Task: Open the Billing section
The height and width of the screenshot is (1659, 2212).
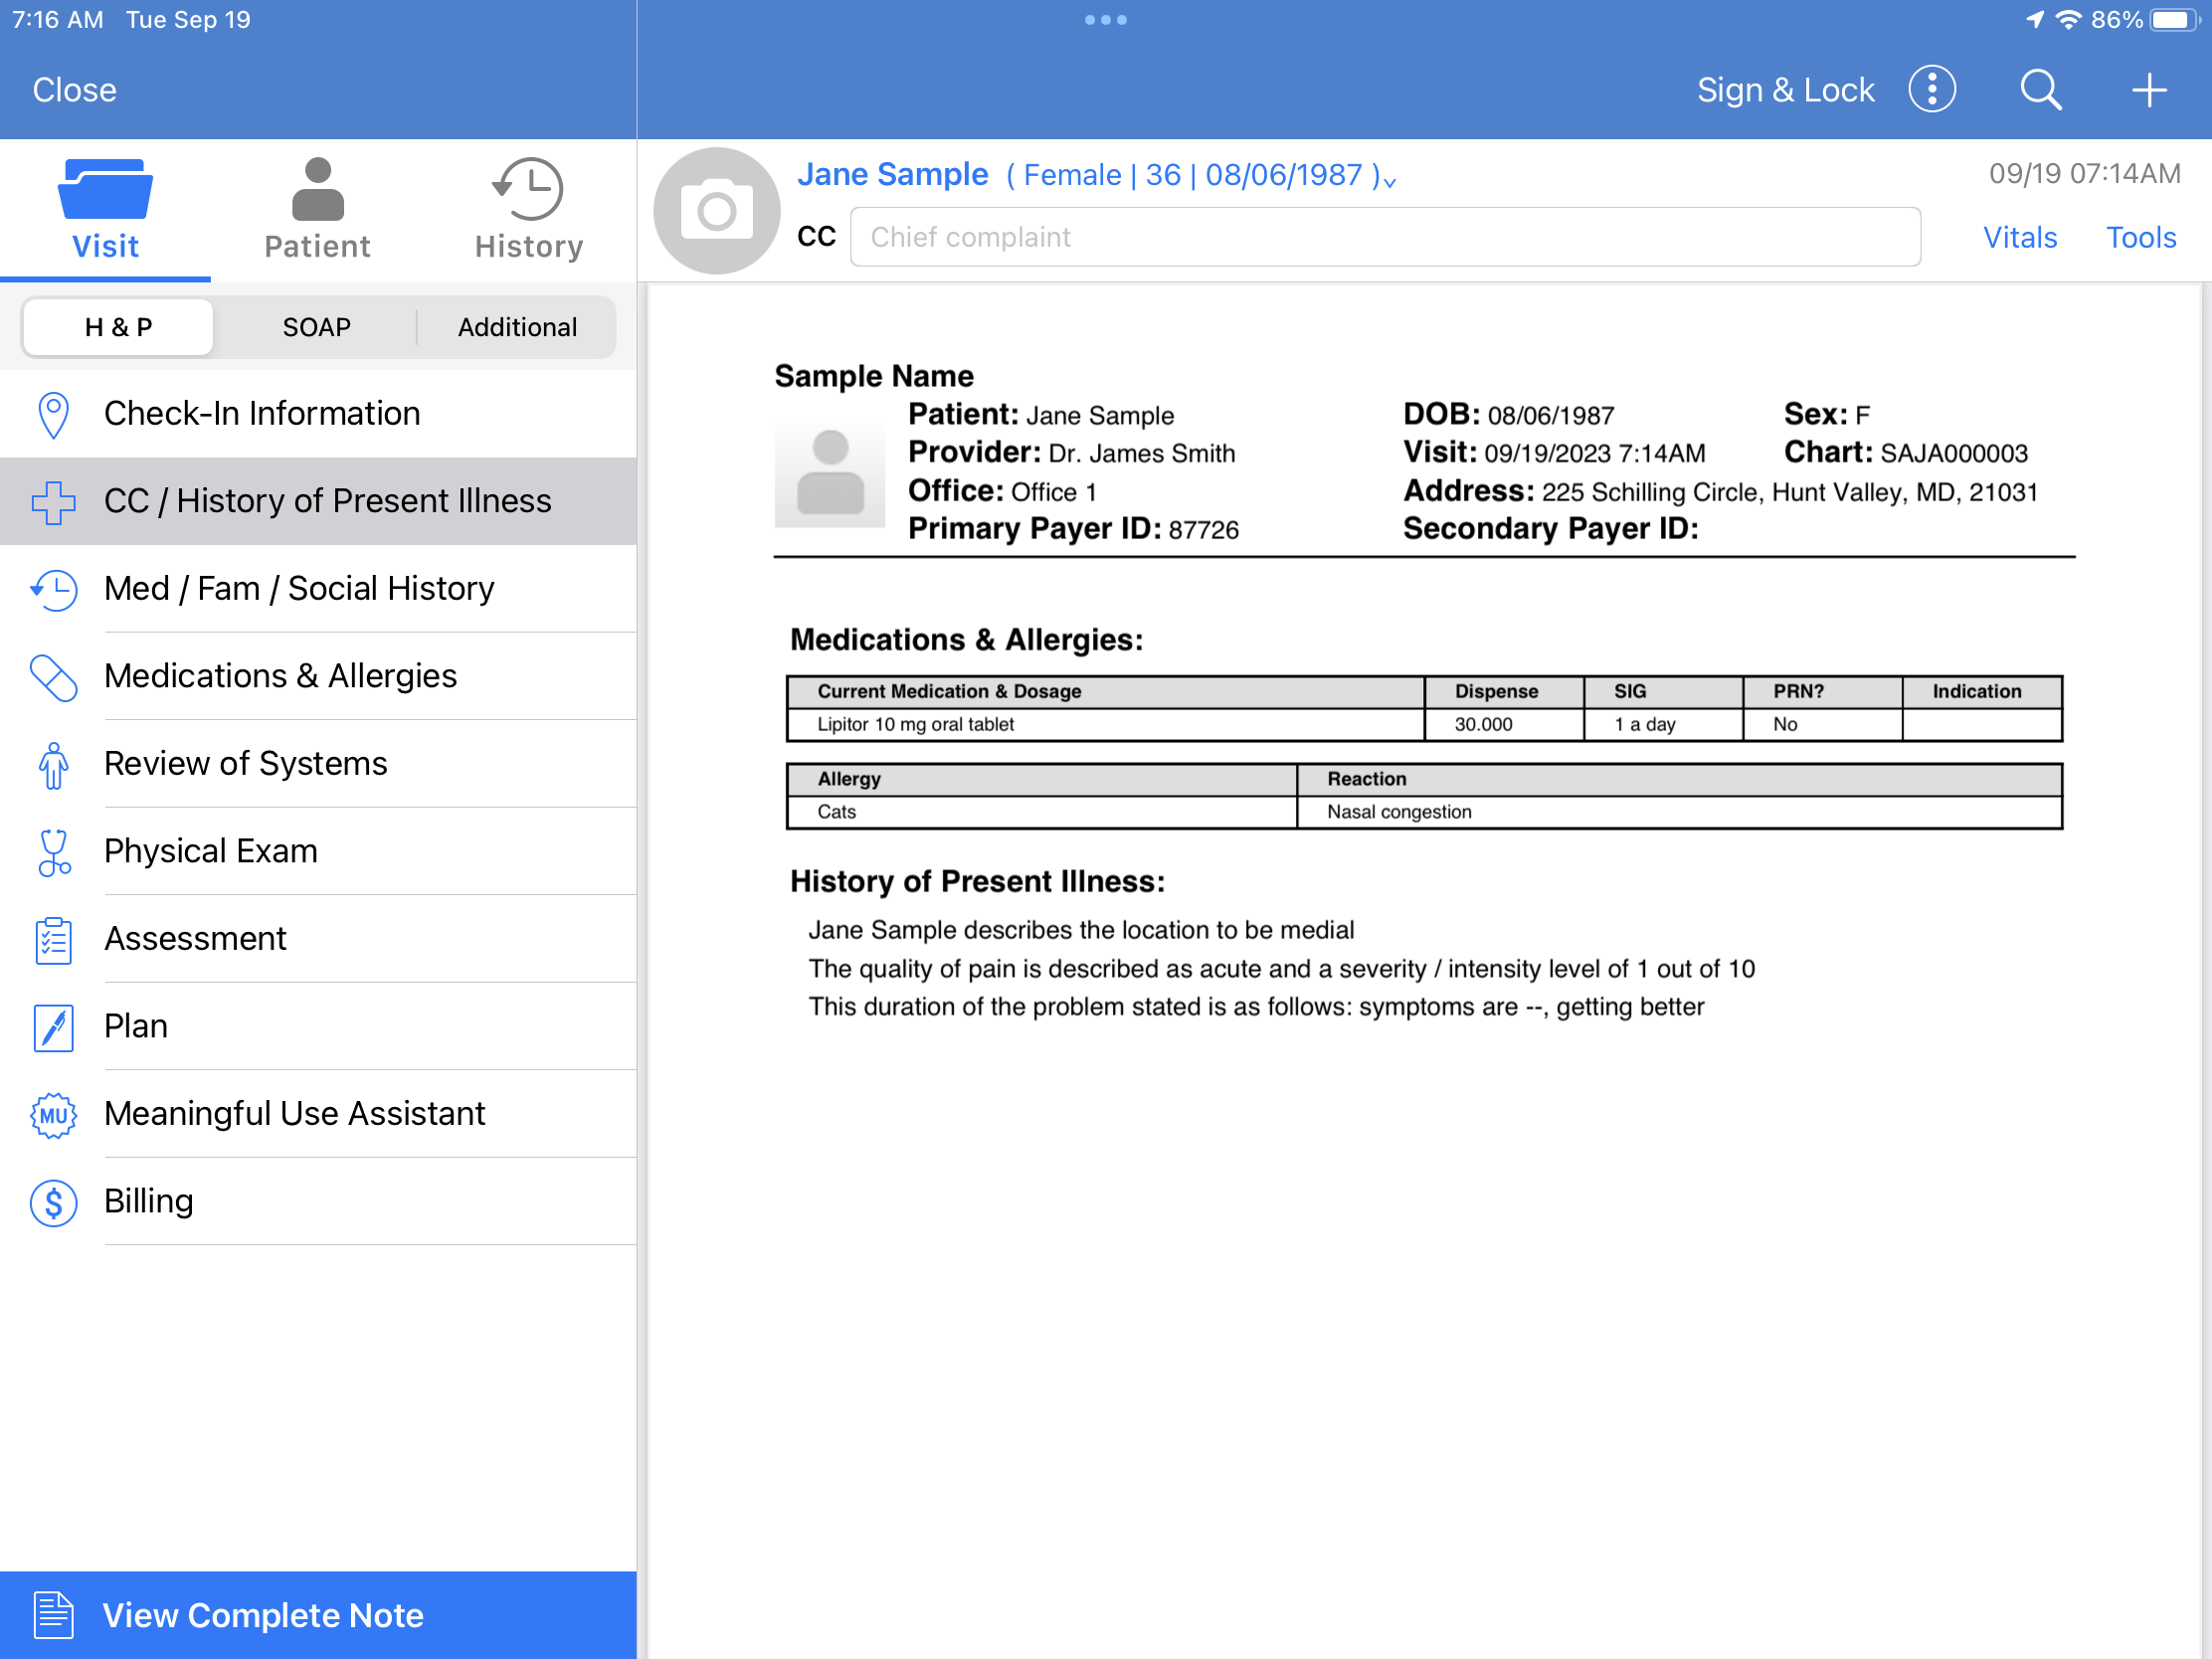Action: [x=318, y=1201]
